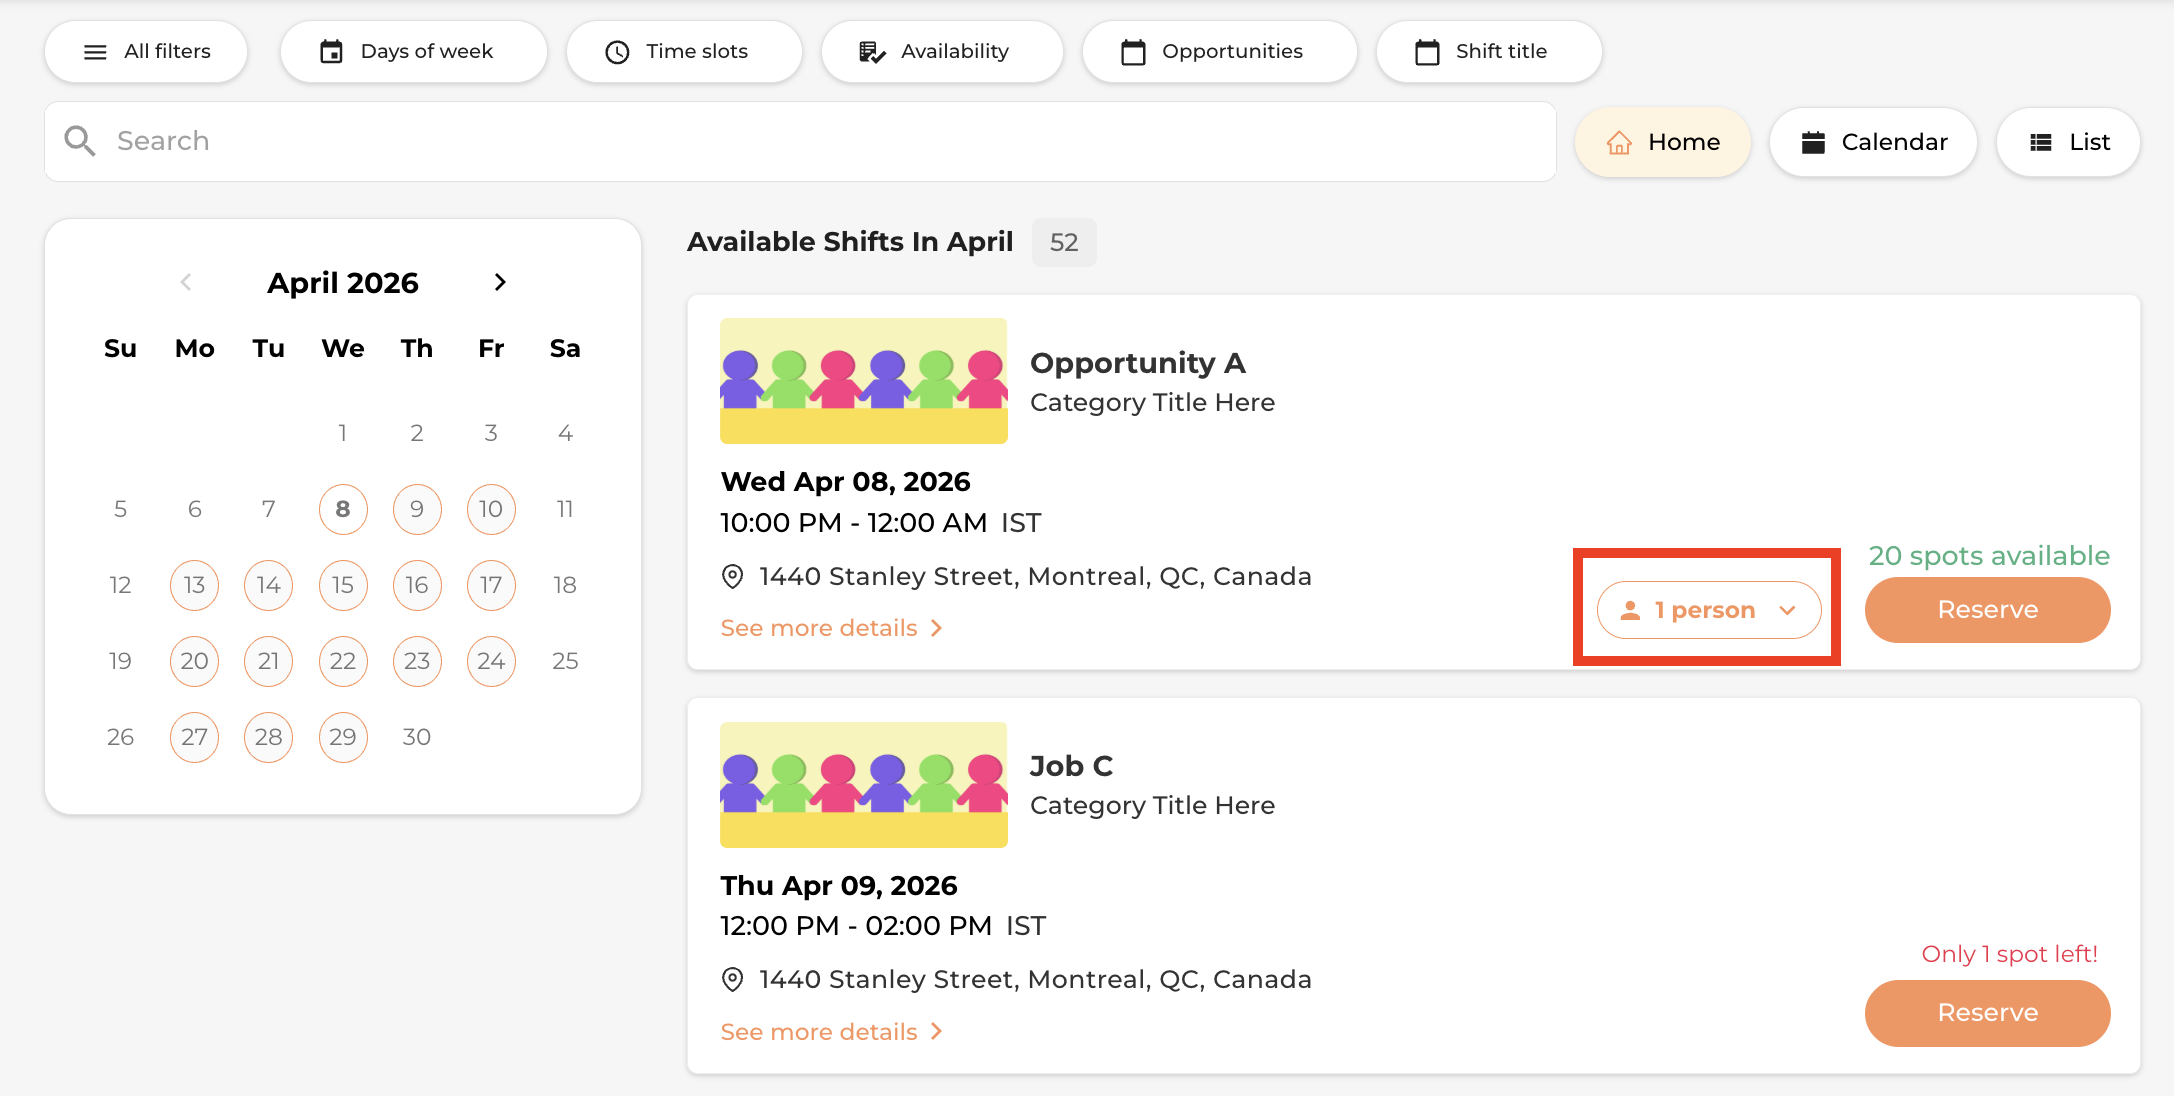Click location pin icon for Job C
The width and height of the screenshot is (2174, 1096).
[x=732, y=980]
